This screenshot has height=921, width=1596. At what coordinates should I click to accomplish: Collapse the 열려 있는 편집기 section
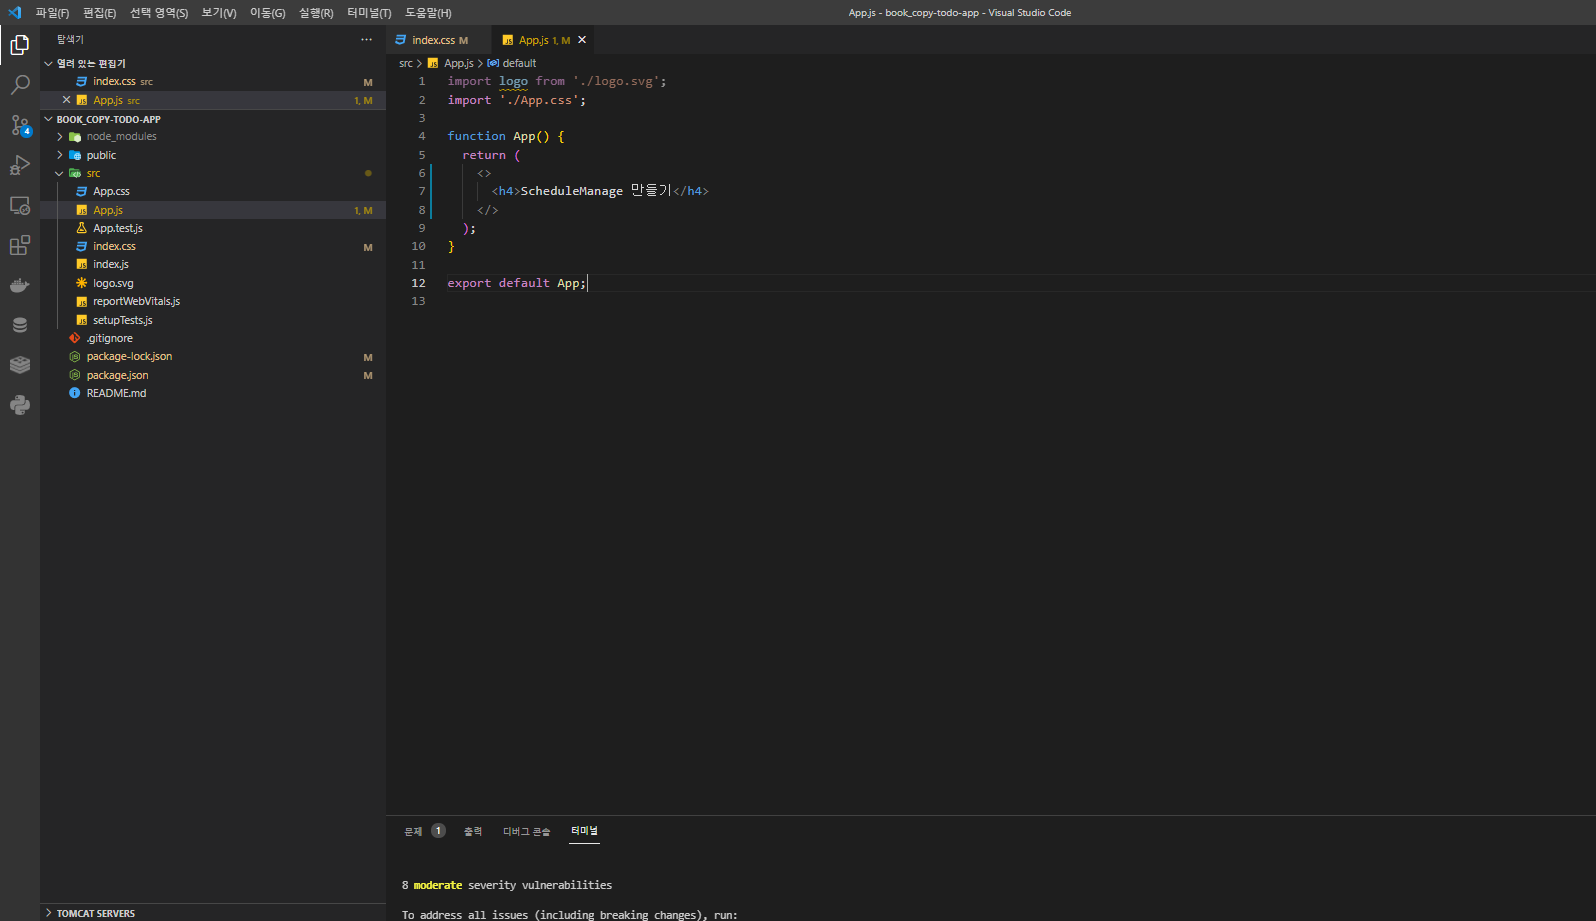[x=213, y=63]
